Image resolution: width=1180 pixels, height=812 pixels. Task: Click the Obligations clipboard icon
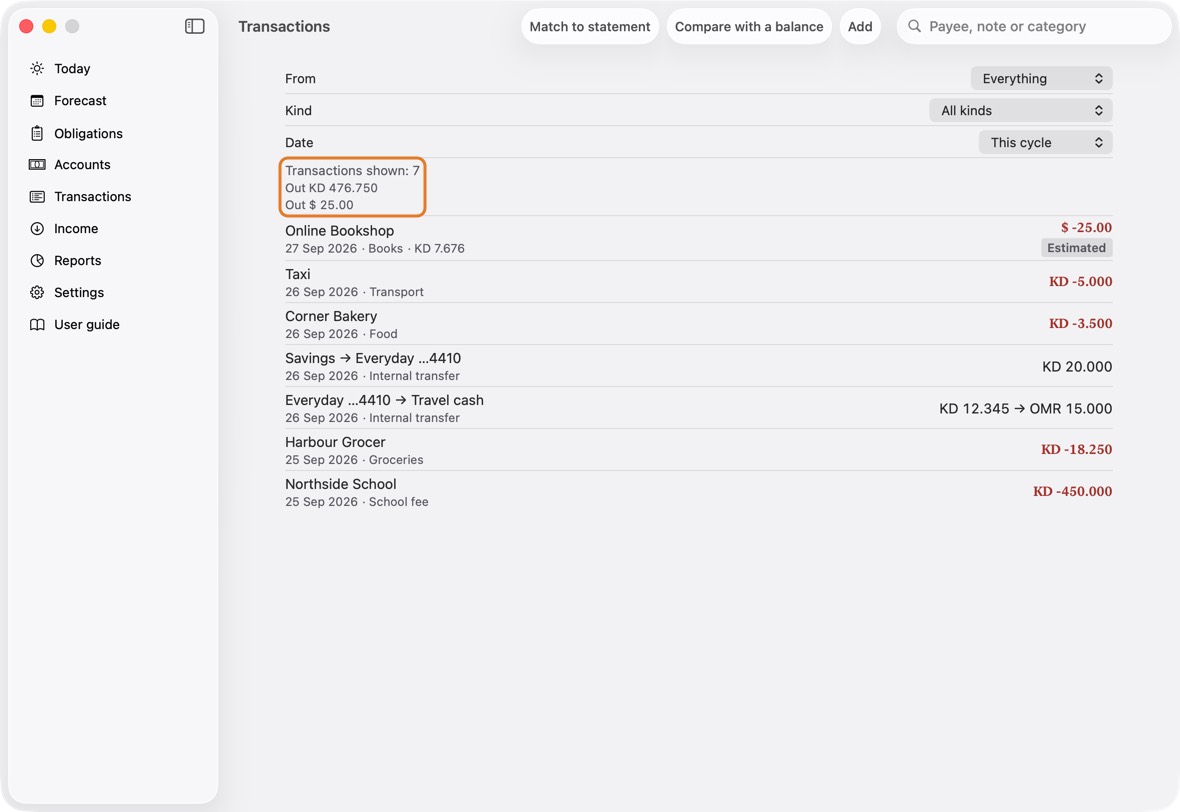click(37, 133)
